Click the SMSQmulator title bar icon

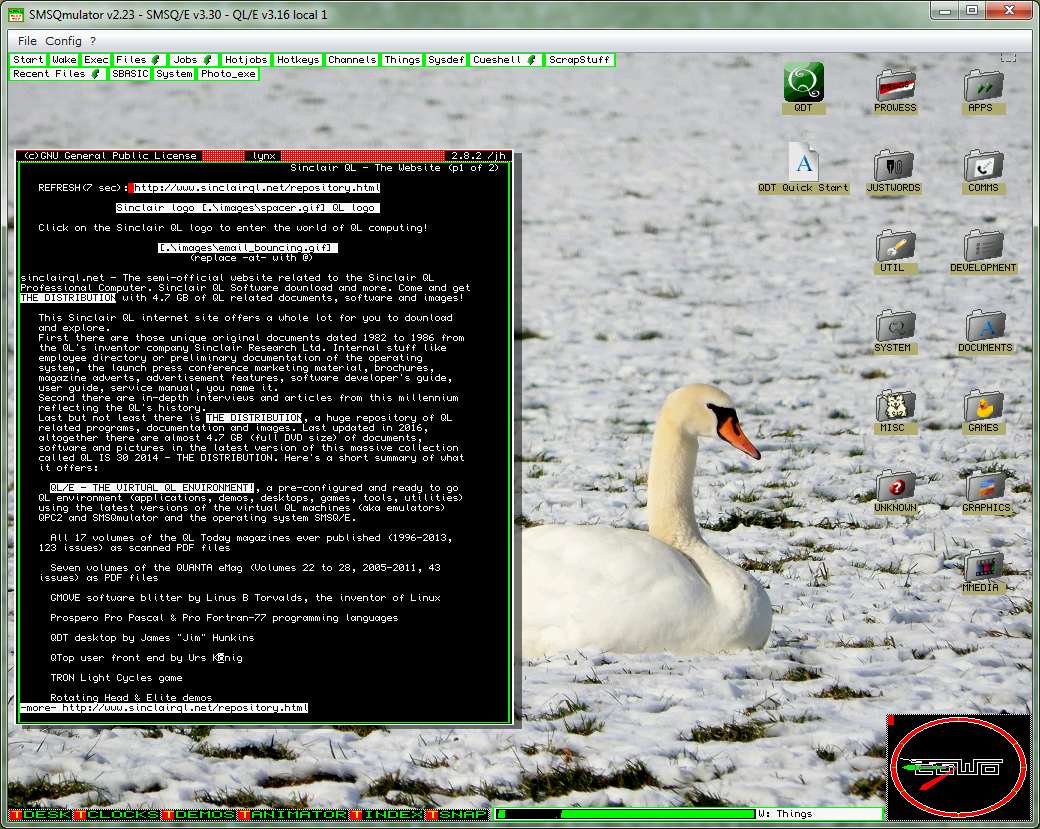pos(17,15)
